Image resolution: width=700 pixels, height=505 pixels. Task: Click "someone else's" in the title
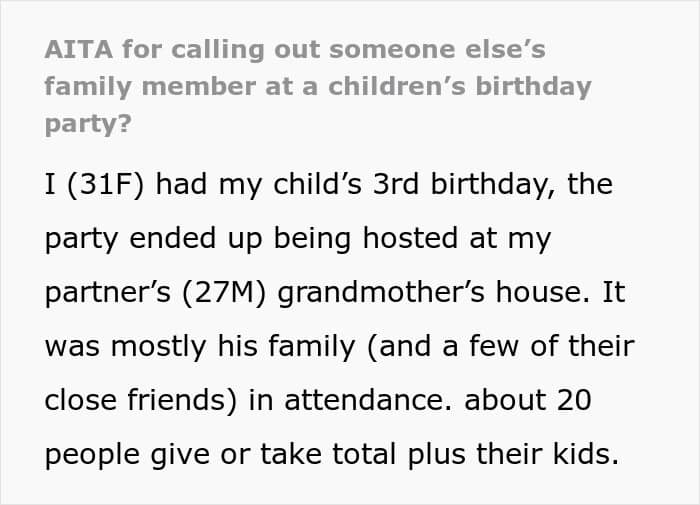pyautogui.click(x=446, y=48)
